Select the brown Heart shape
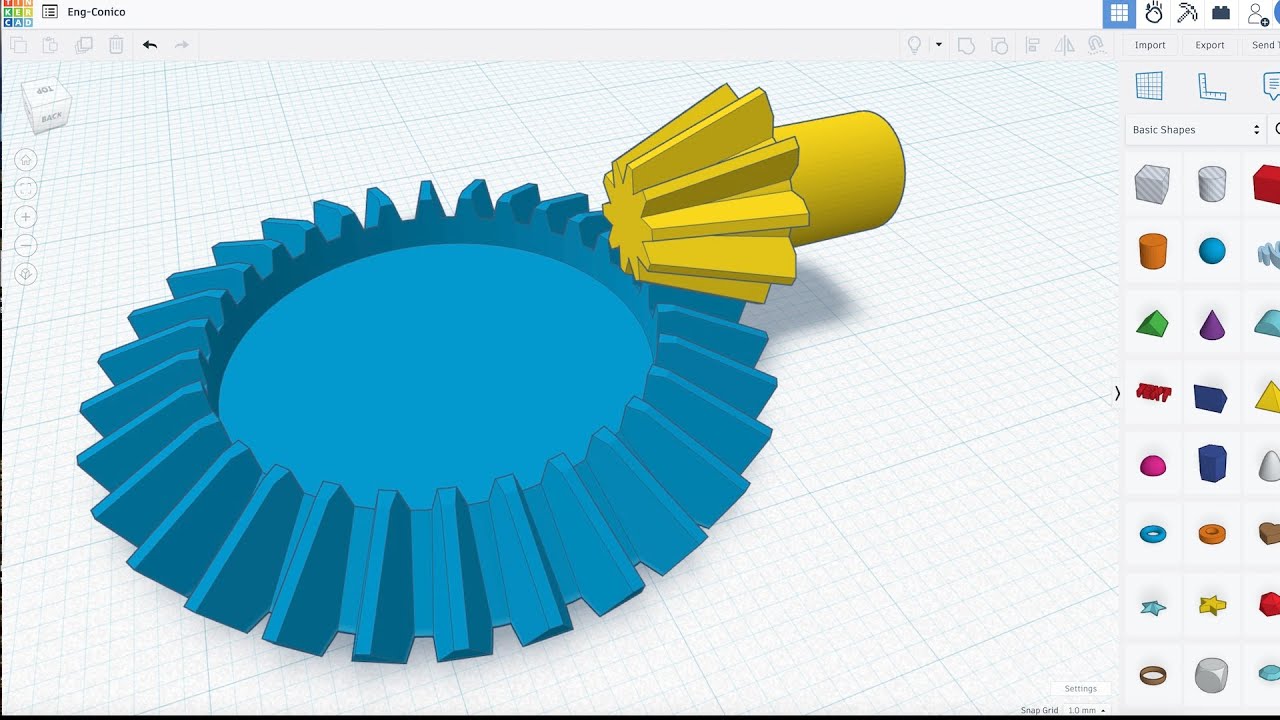1280x720 pixels. point(1269,534)
